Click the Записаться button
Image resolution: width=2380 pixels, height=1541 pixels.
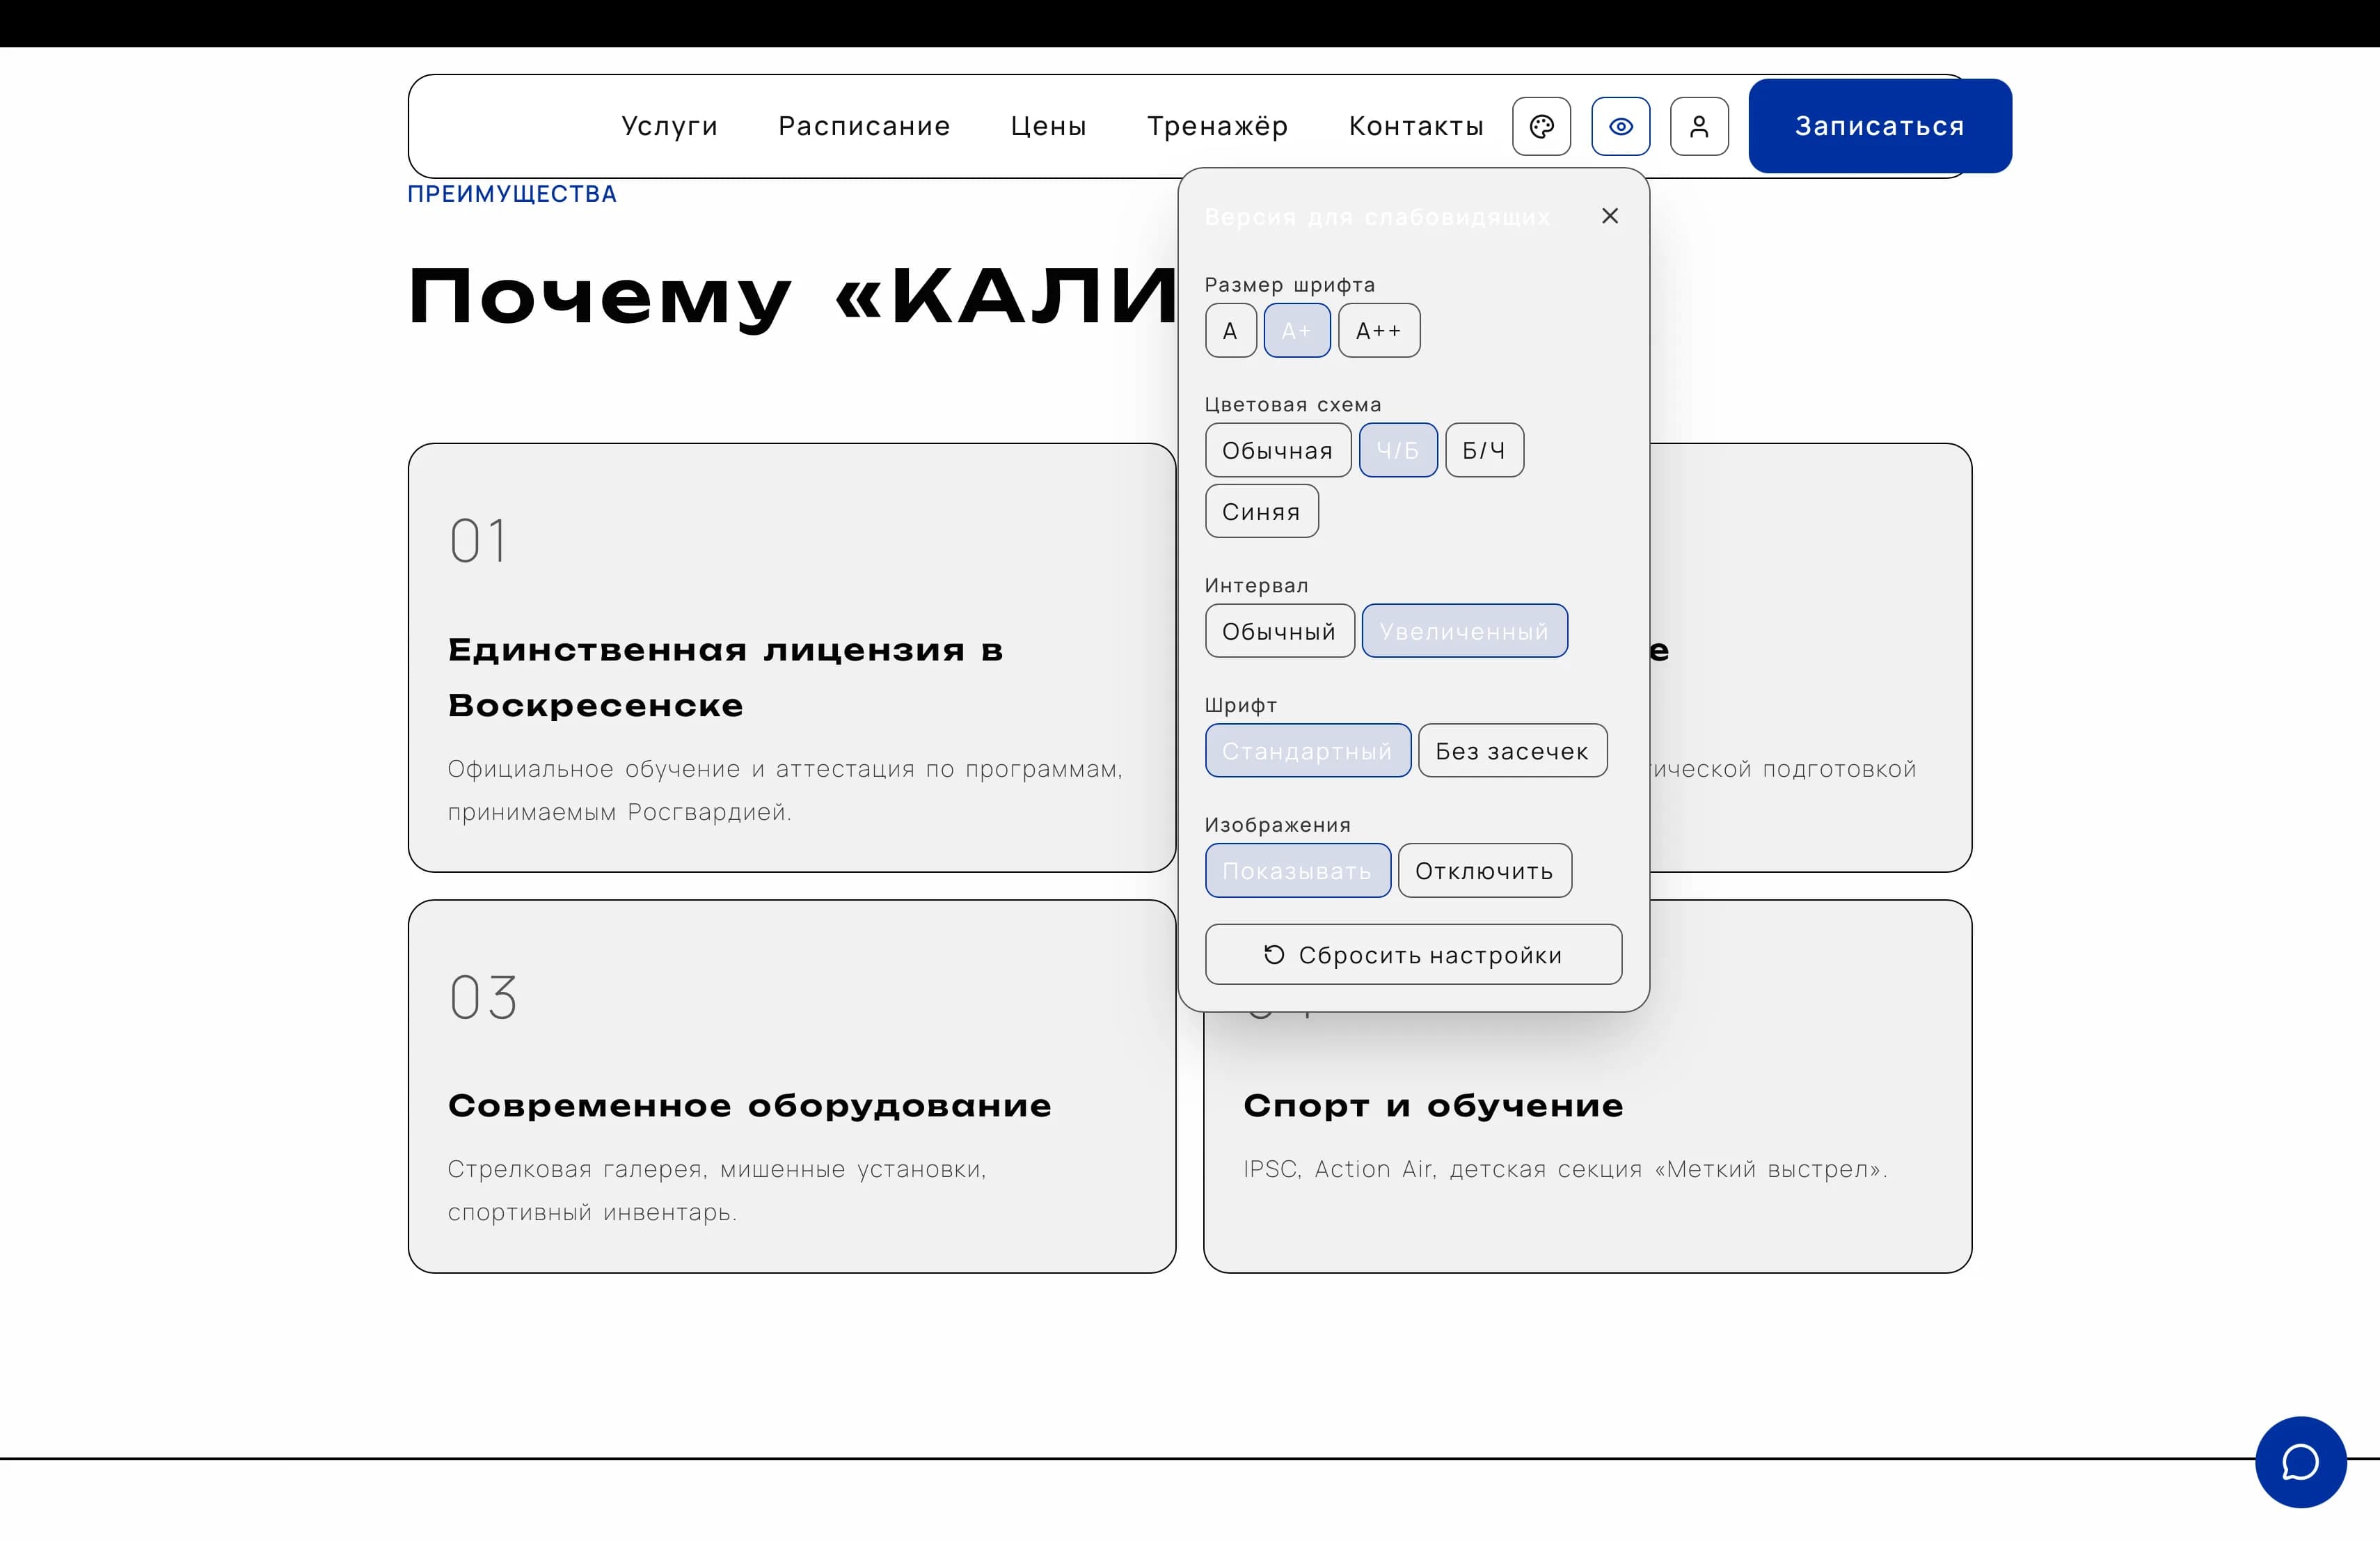(x=1880, y=126)
